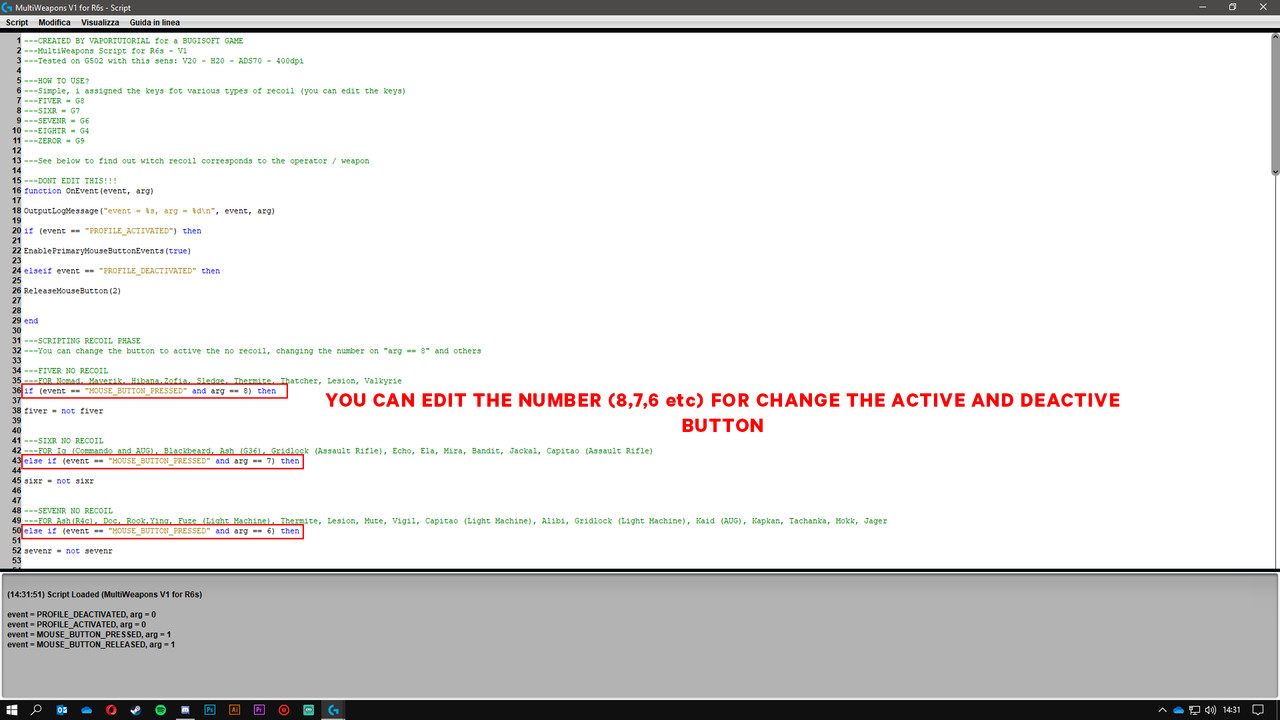1280x720 pixels.
Task: Open the red circle app in taskbar
Action: click(284, 710)
